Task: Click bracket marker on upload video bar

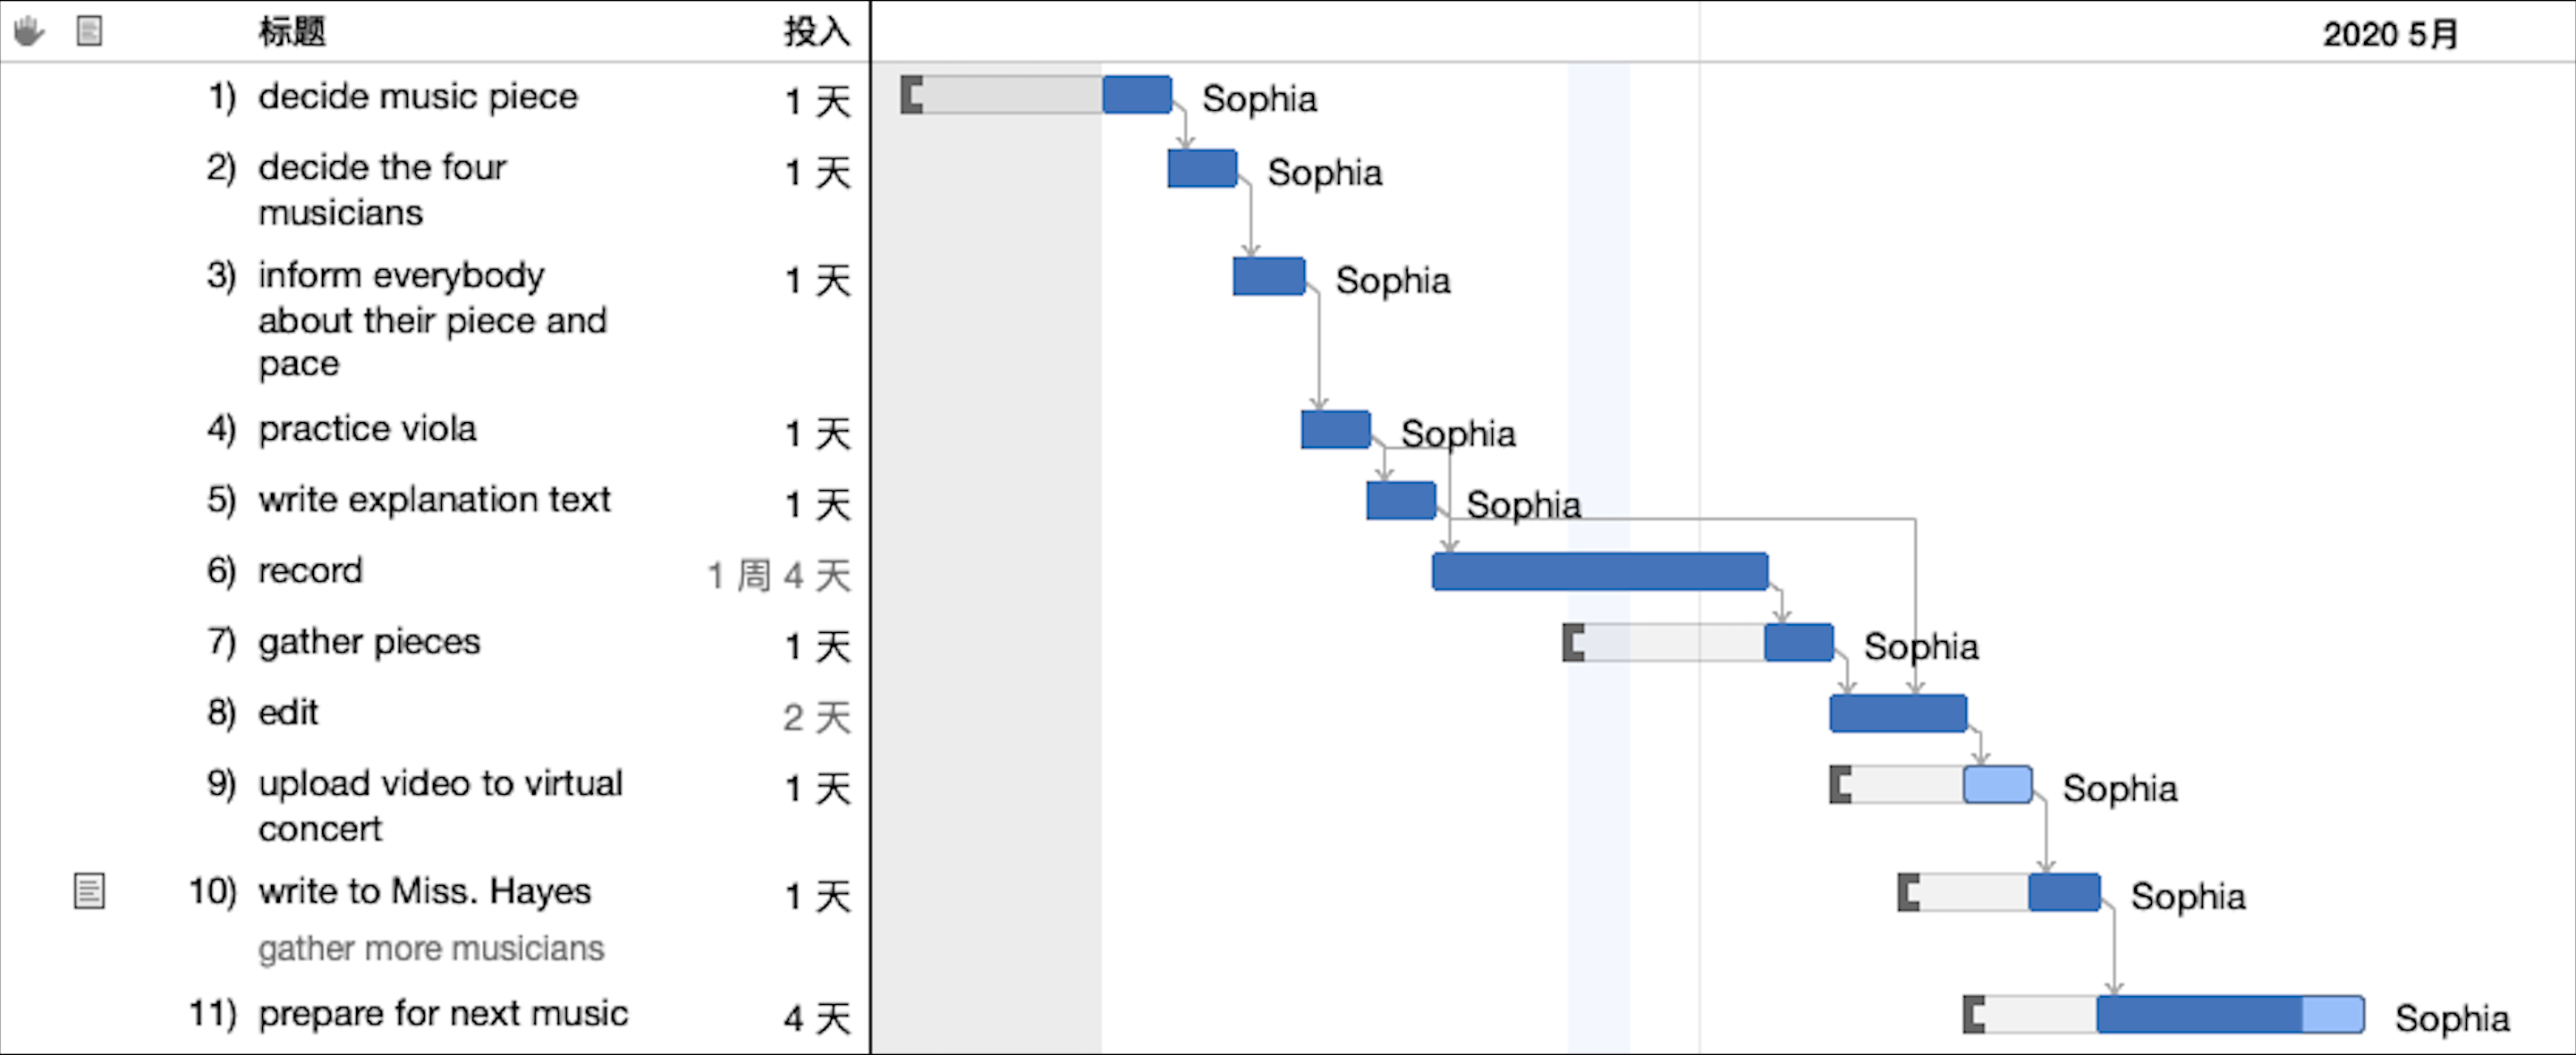Action: point(1840,785)
